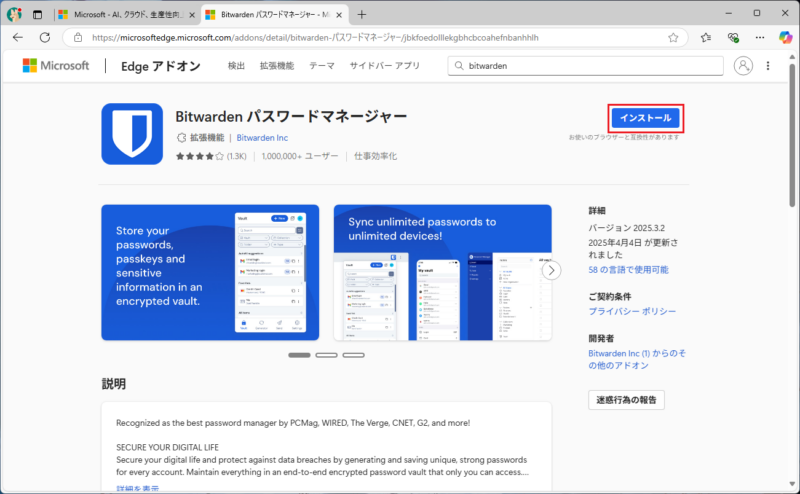Click the SECURE YOUR DIGITAL LIFE text
Screen dimensions: 800x494
click(x=167, y=448)
